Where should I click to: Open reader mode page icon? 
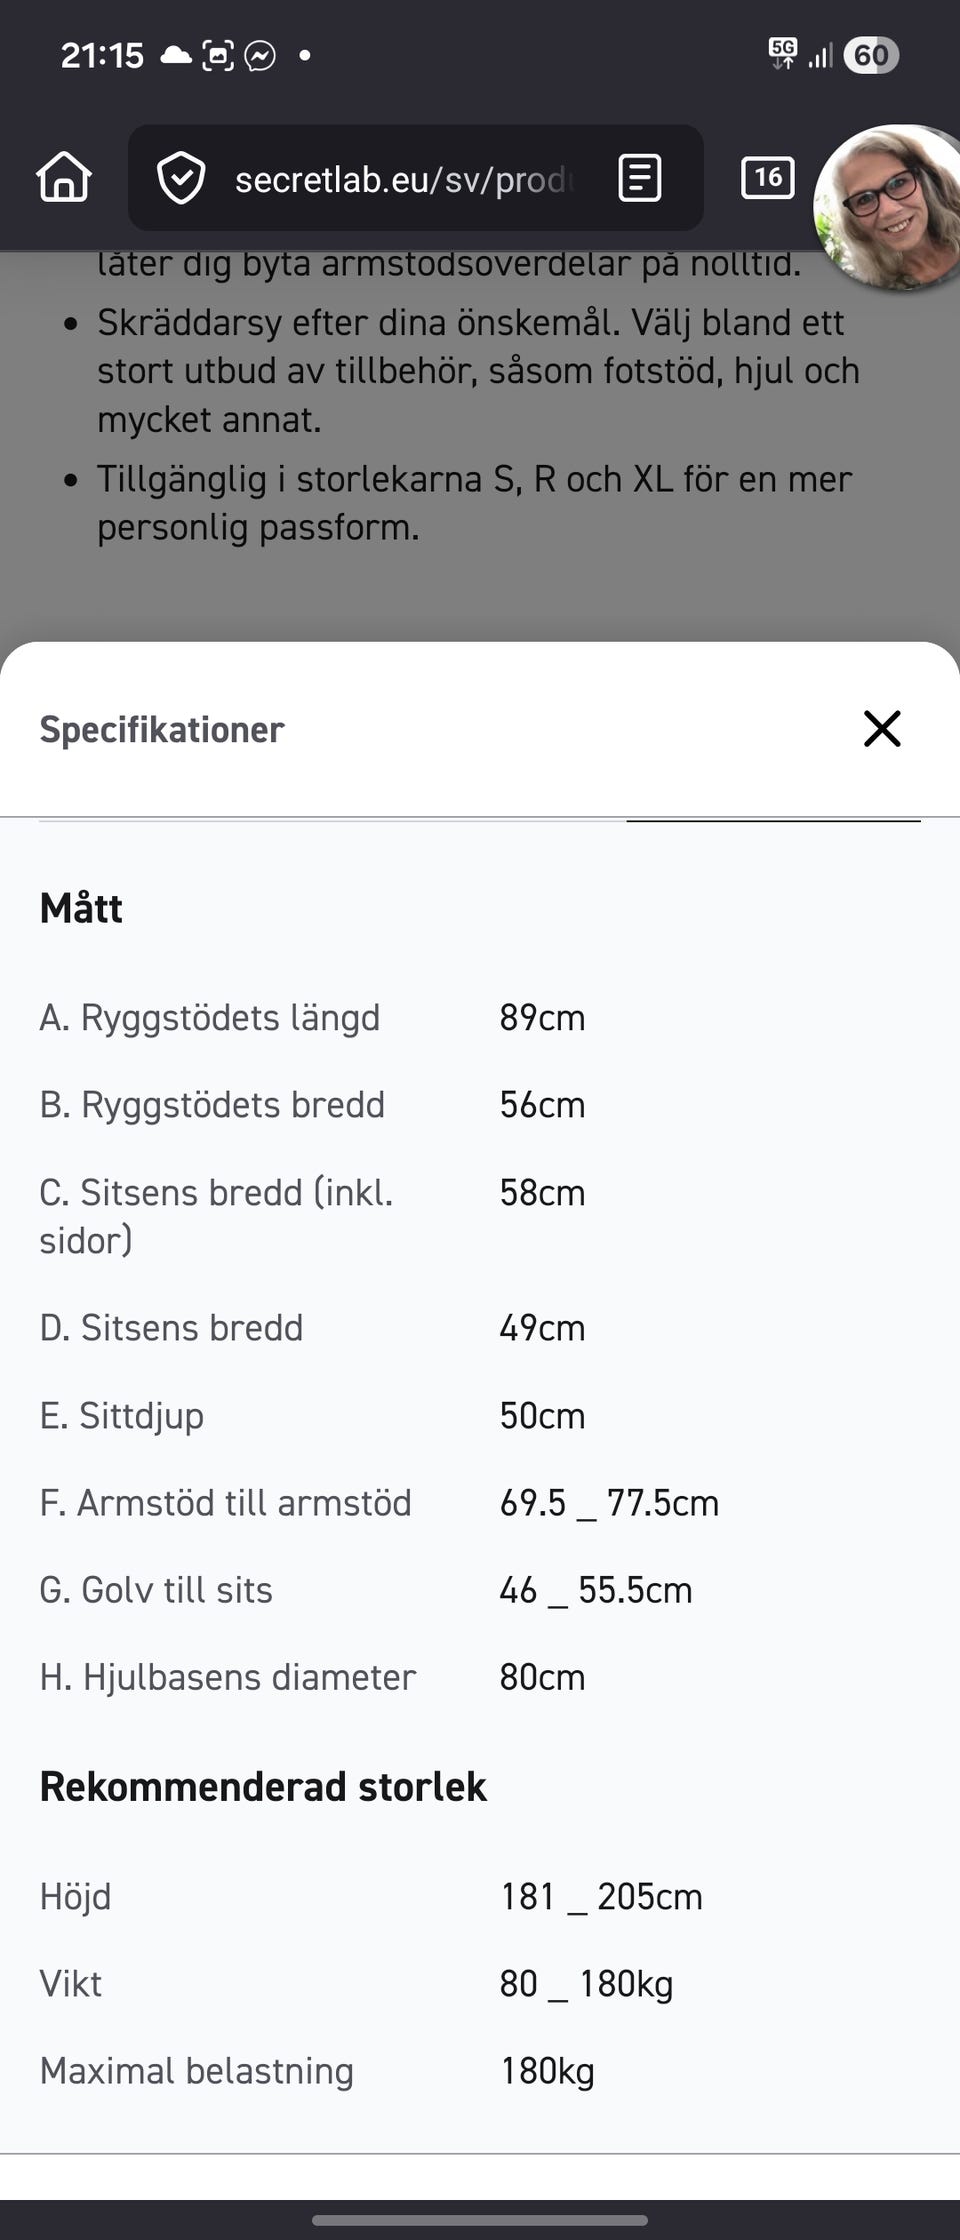pos(639,178)
